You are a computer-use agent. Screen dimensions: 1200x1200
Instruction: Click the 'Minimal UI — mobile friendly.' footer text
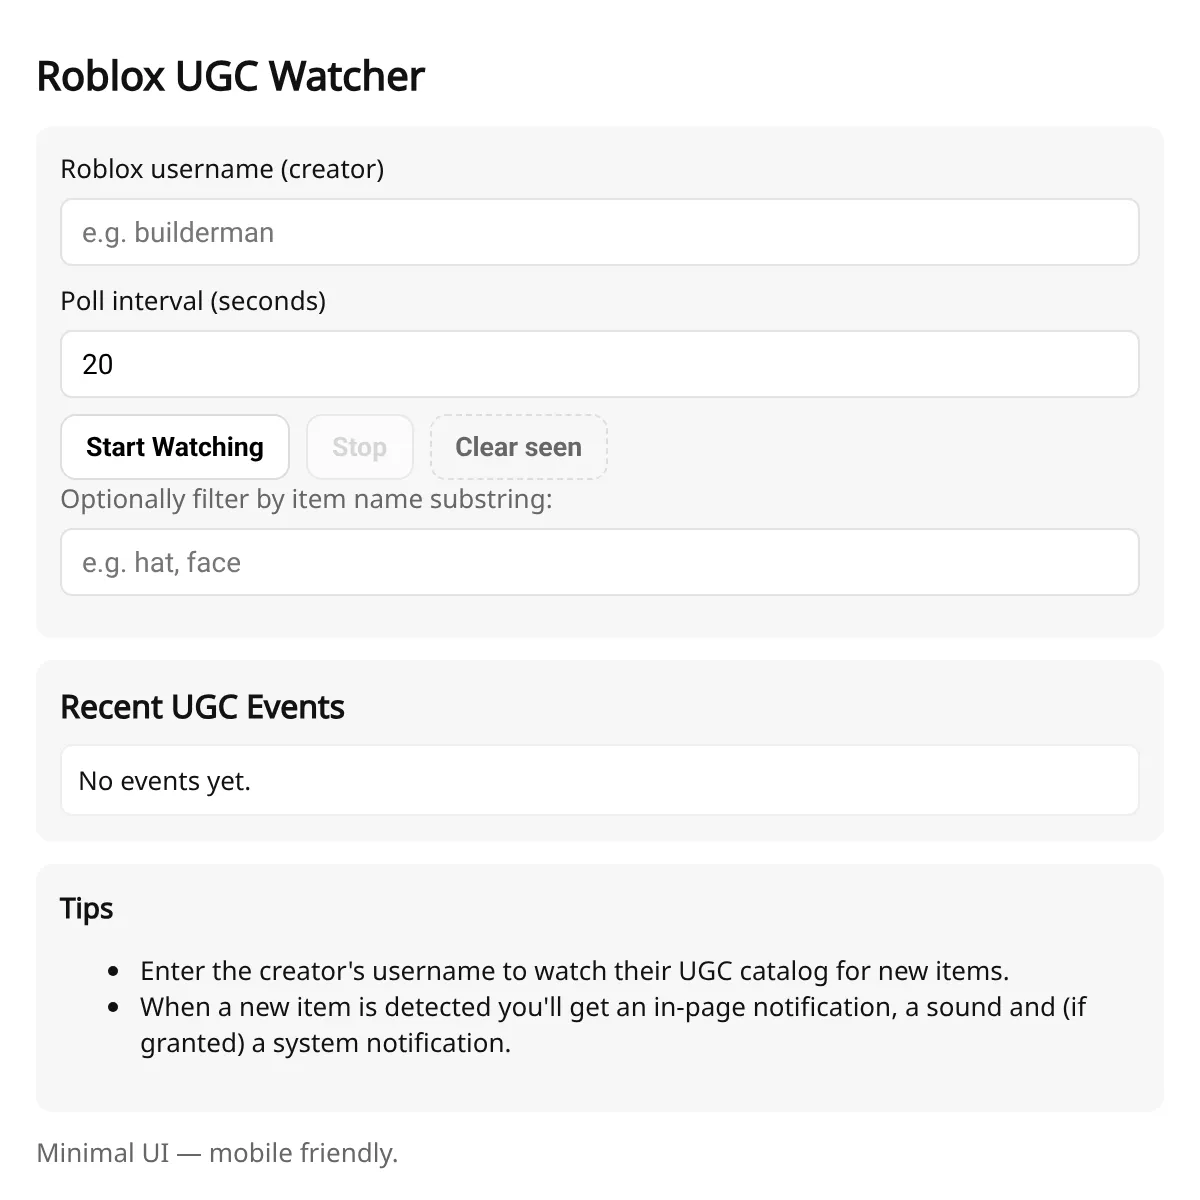click(217, 1153)
